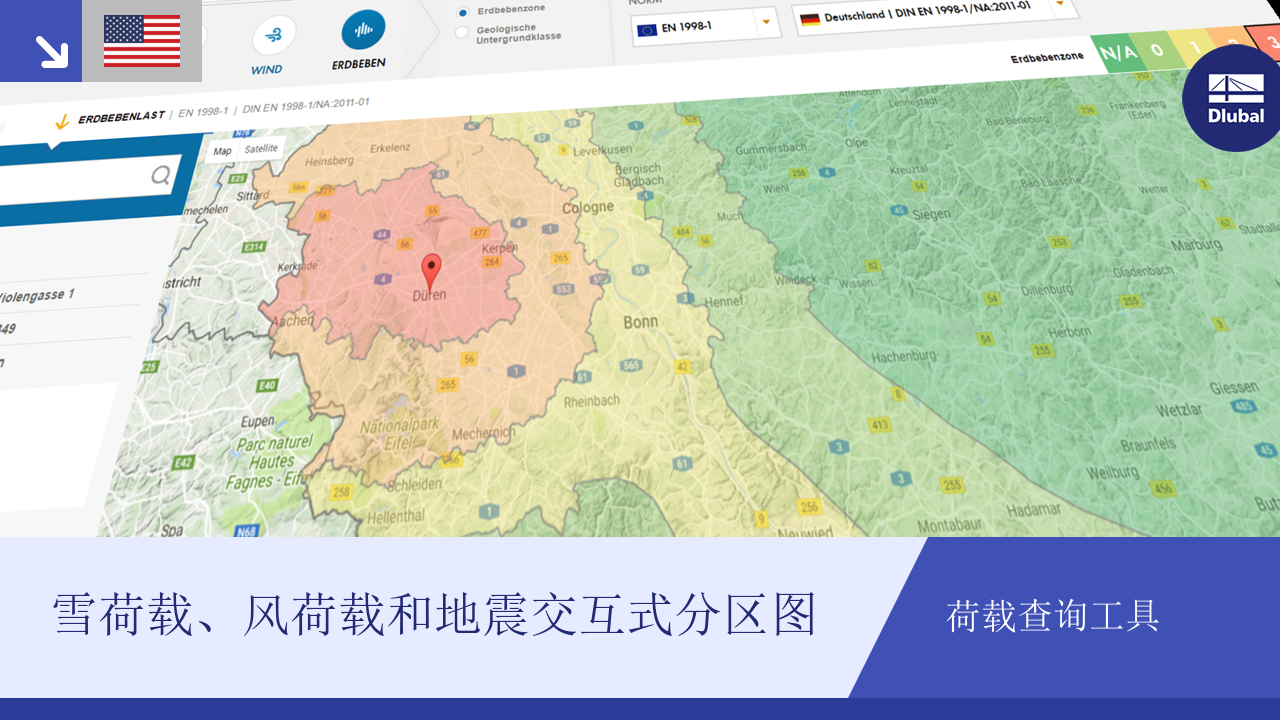Click the red map pin at Düren
1280x720 pixels.
point(431,271)
